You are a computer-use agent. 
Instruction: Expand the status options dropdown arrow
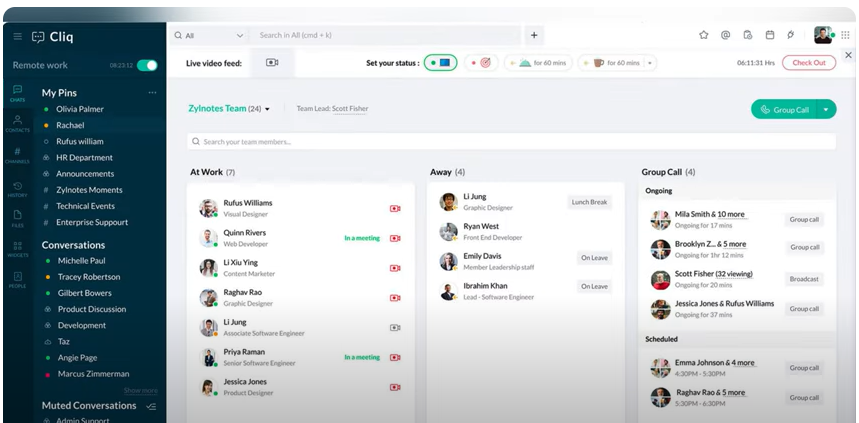click(x=650, y=62)
